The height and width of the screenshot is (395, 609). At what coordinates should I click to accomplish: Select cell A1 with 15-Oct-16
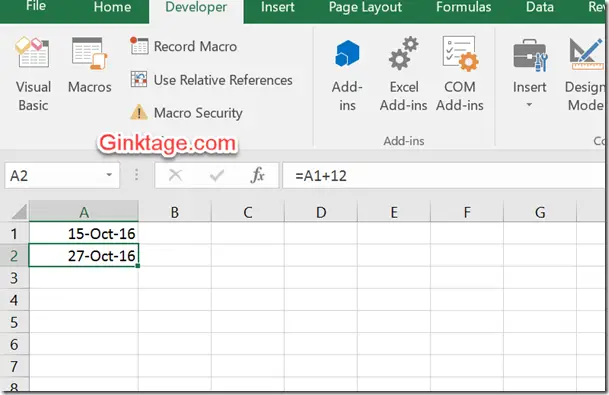coord(84,233)
